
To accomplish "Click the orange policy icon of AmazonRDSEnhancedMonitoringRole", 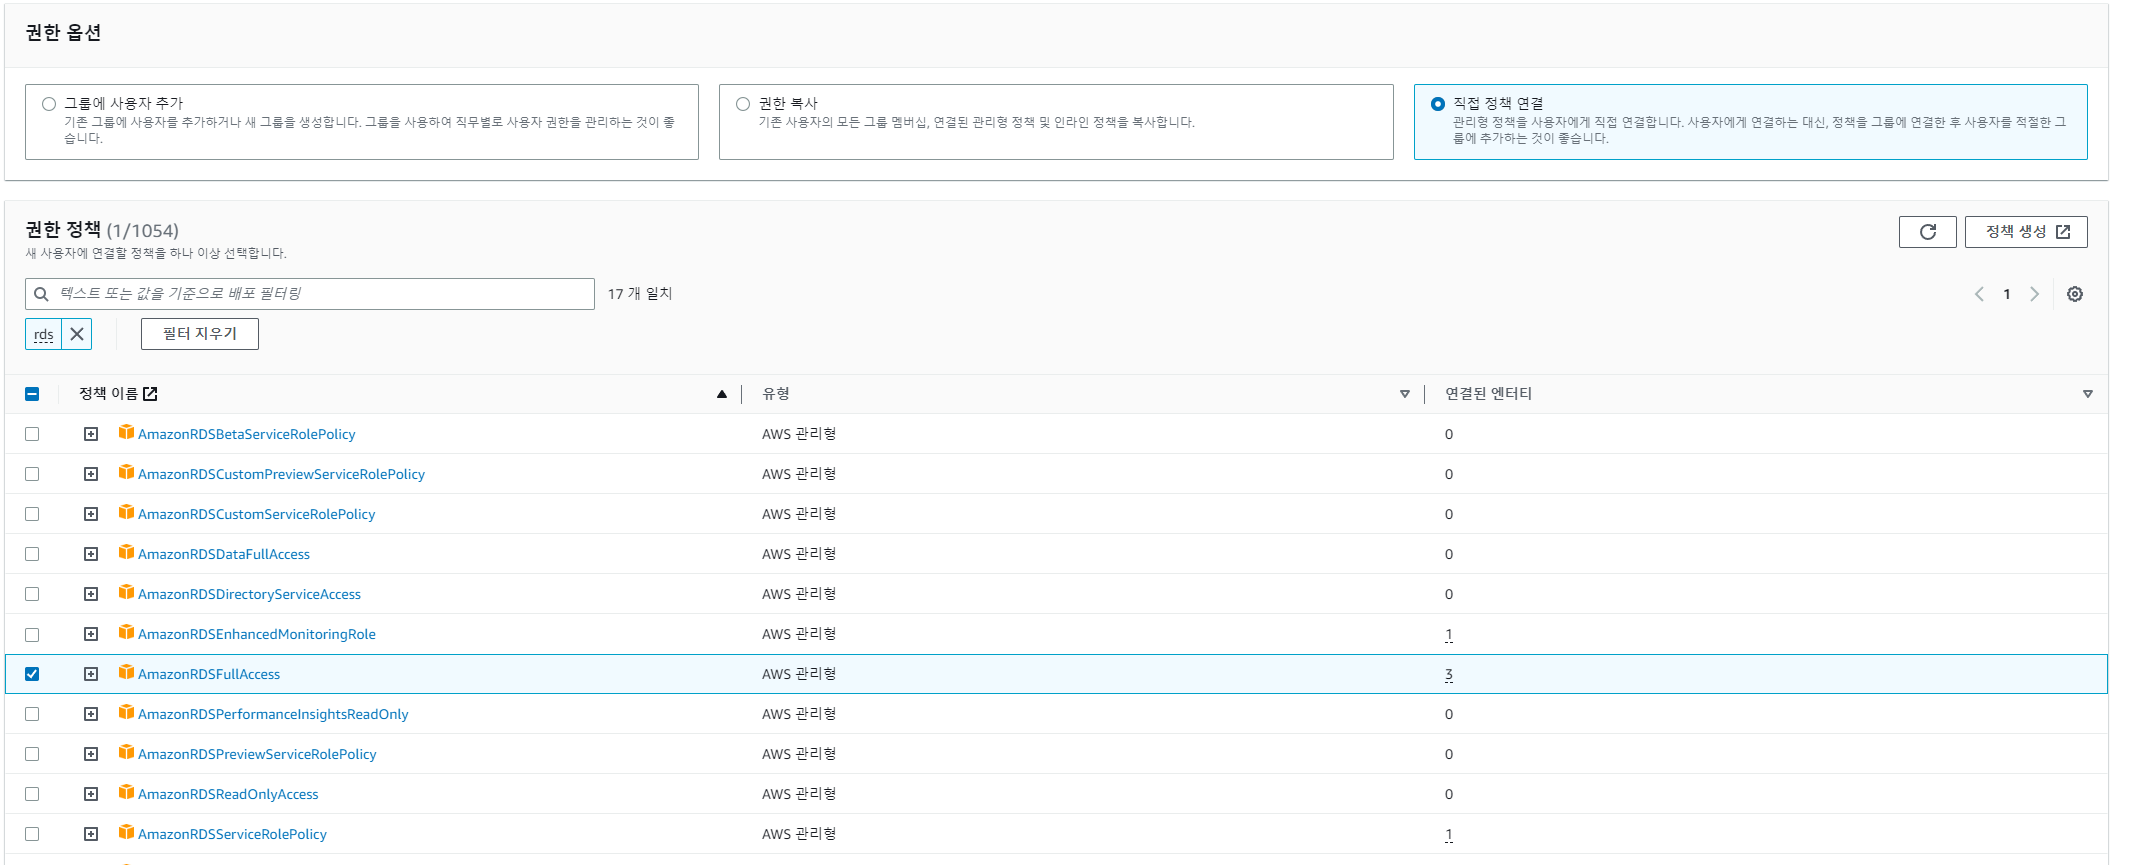I will click(126, 632).
